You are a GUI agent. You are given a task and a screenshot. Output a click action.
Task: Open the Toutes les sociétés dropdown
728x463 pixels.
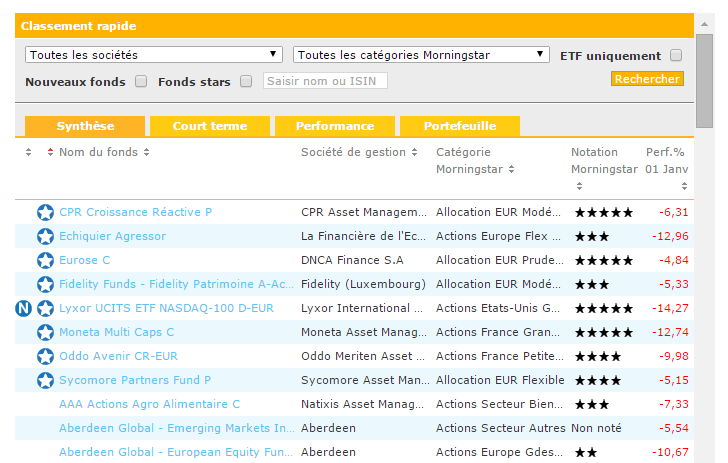point(154,55)
